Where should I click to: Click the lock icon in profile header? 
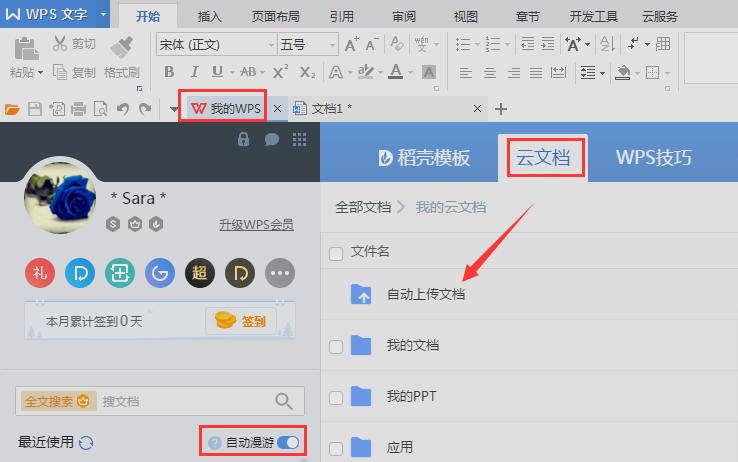pos(243,139)
